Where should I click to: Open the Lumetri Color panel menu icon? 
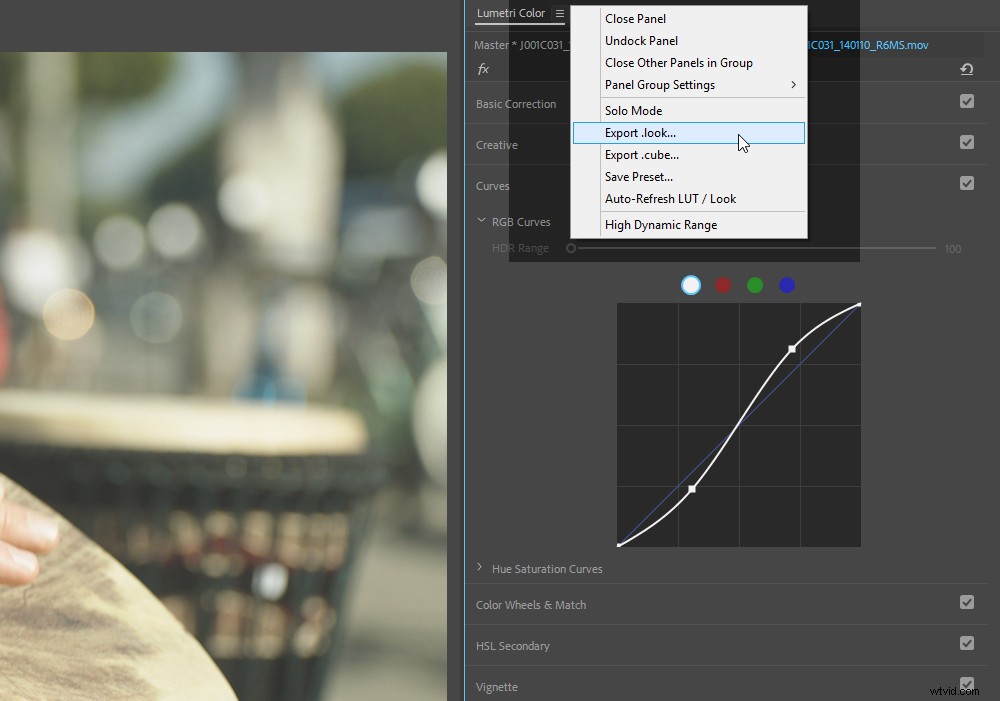559,14
